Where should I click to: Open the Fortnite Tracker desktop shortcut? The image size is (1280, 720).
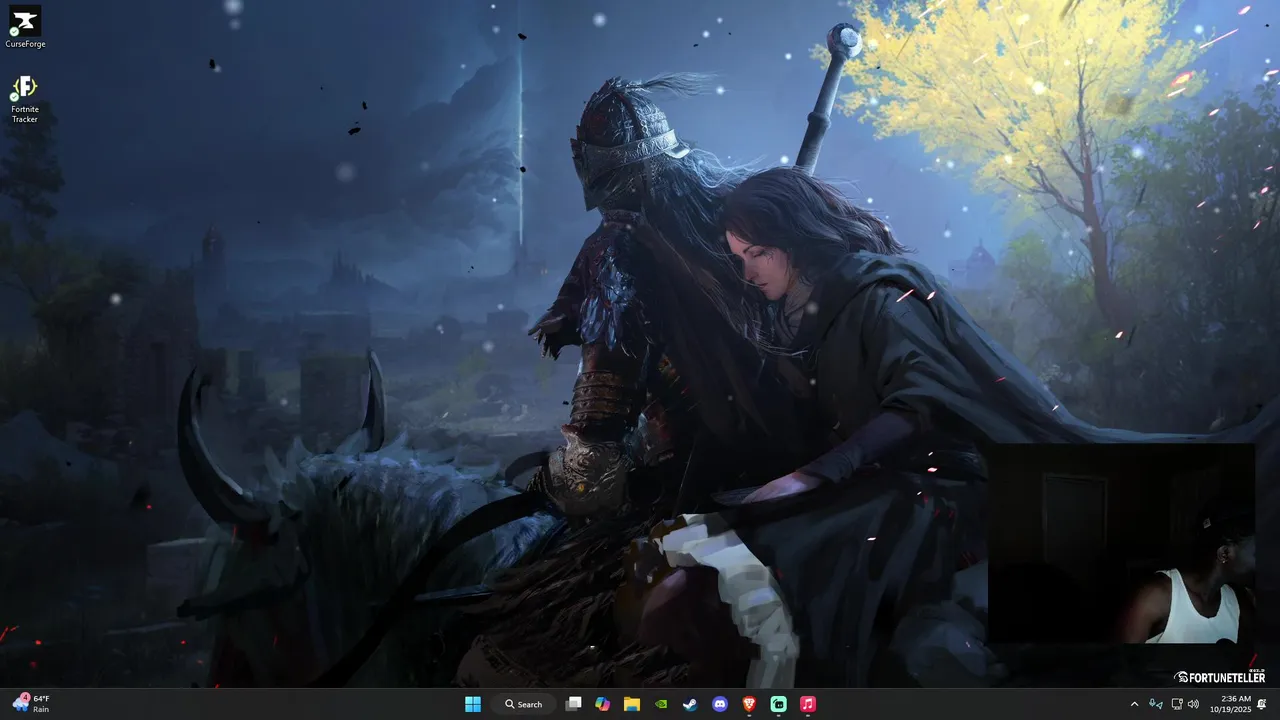pos(25,99)
